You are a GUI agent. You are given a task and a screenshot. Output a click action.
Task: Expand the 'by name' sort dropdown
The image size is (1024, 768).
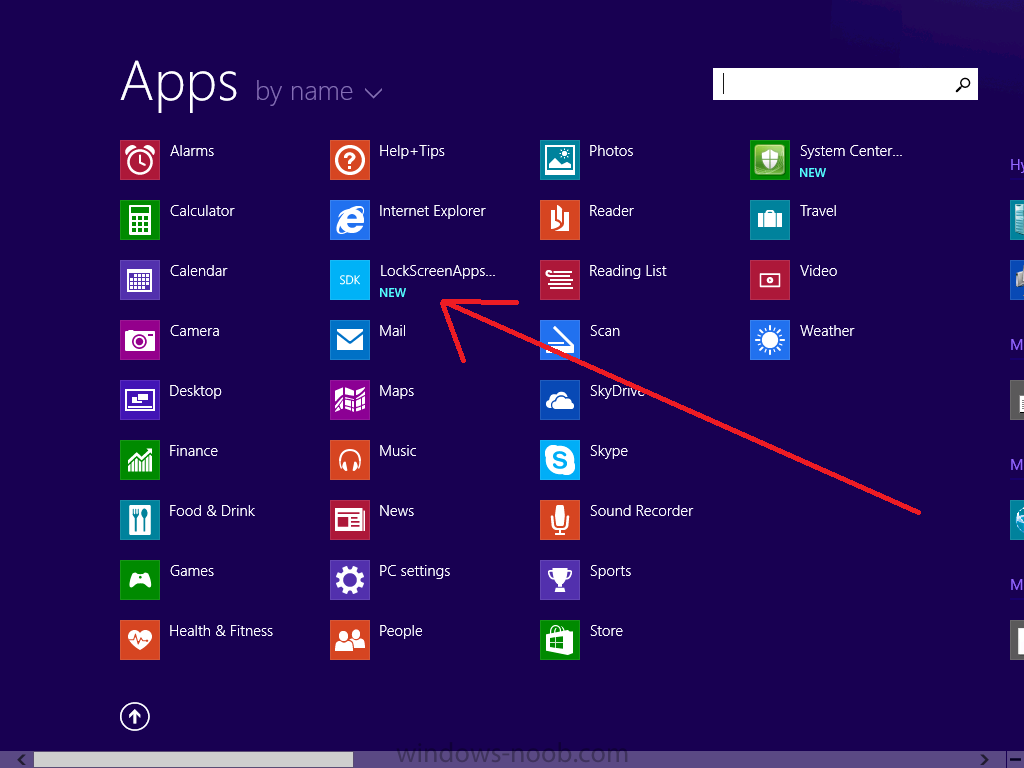pyautogui.click(x=319, y=91)
